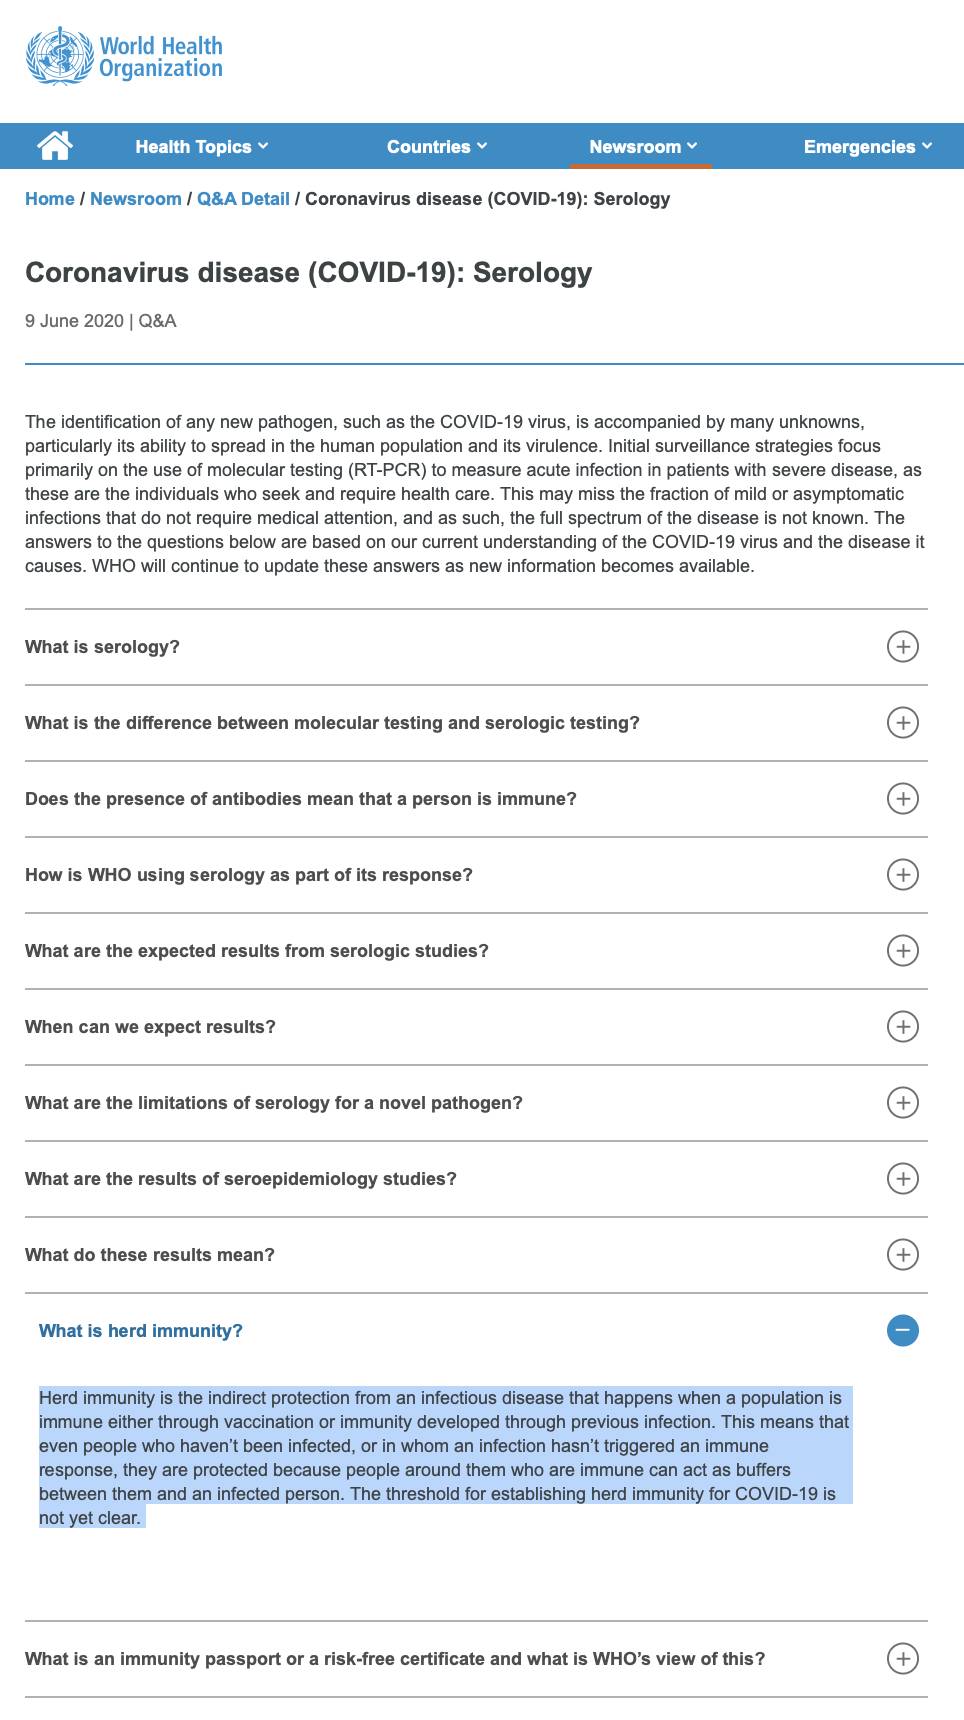This screenshot has width=964, height=1720.
Task: Open plus icon for molecular versus serologic testing
Action: 902,723
